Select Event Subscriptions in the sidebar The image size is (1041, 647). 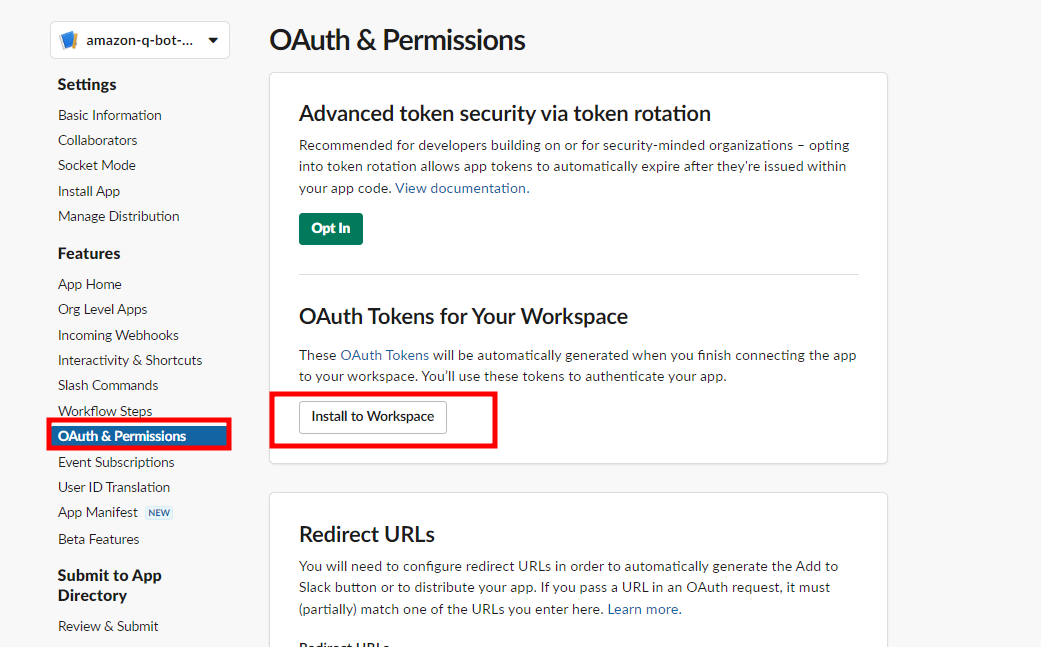[x=117, y=462]
